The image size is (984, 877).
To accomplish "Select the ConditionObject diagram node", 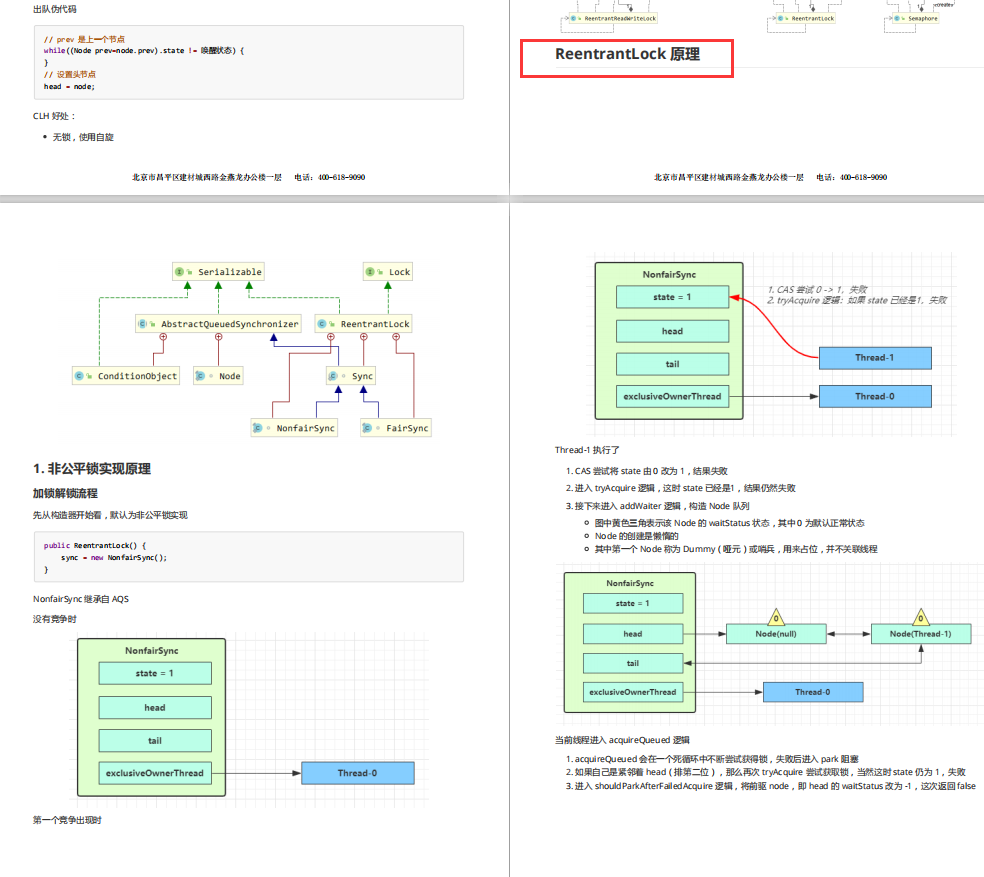I will 126,376.
